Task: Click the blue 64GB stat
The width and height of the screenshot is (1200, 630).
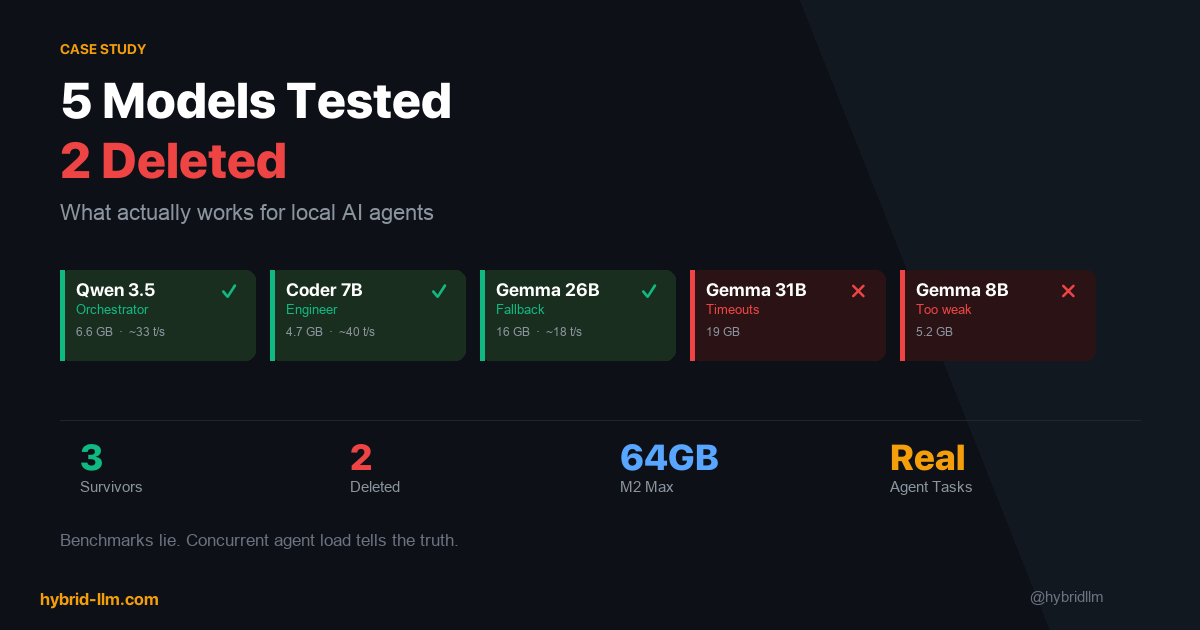Action: [669, 458]
